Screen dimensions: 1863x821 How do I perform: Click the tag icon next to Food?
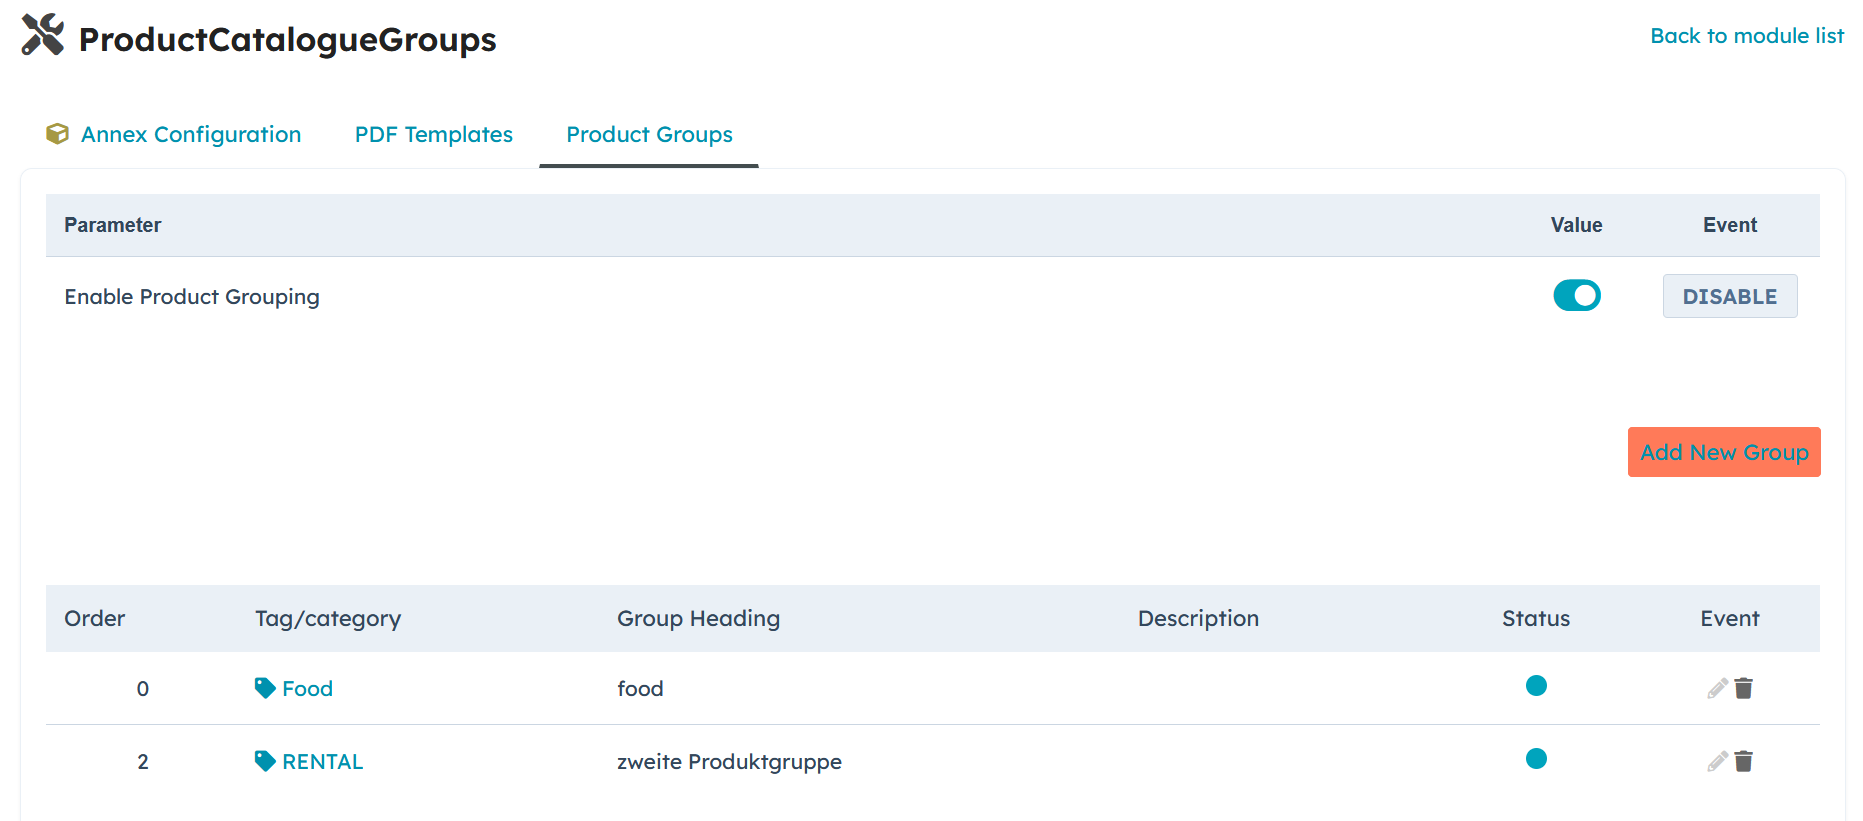265,688
